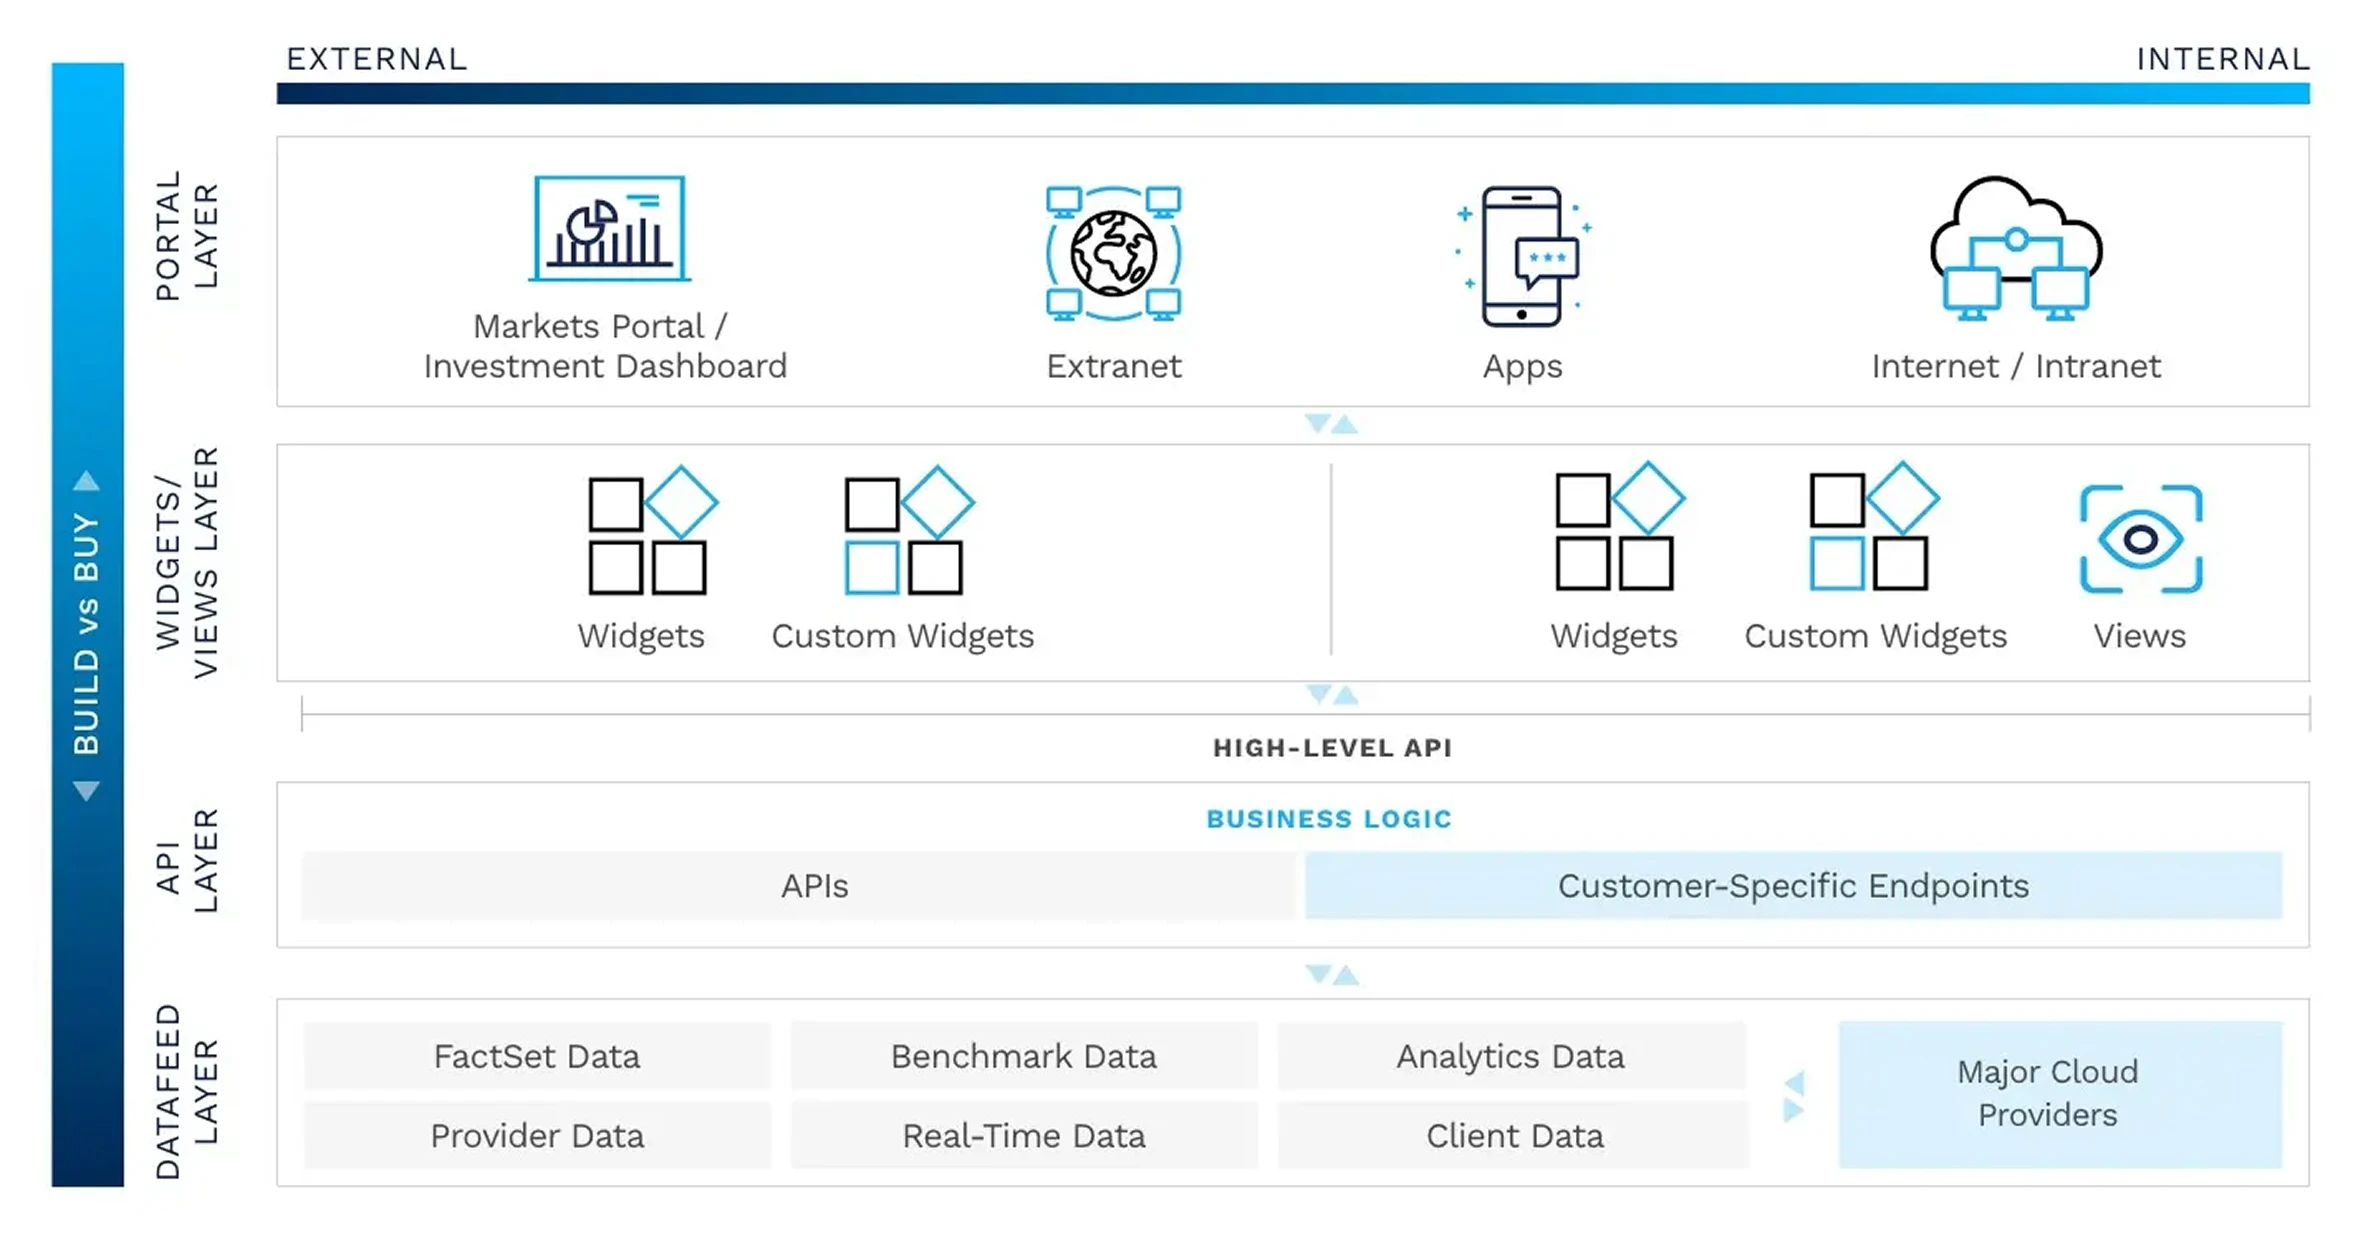
Task: Select the Major Cloud Providers box
Action: (2061, 1095)
